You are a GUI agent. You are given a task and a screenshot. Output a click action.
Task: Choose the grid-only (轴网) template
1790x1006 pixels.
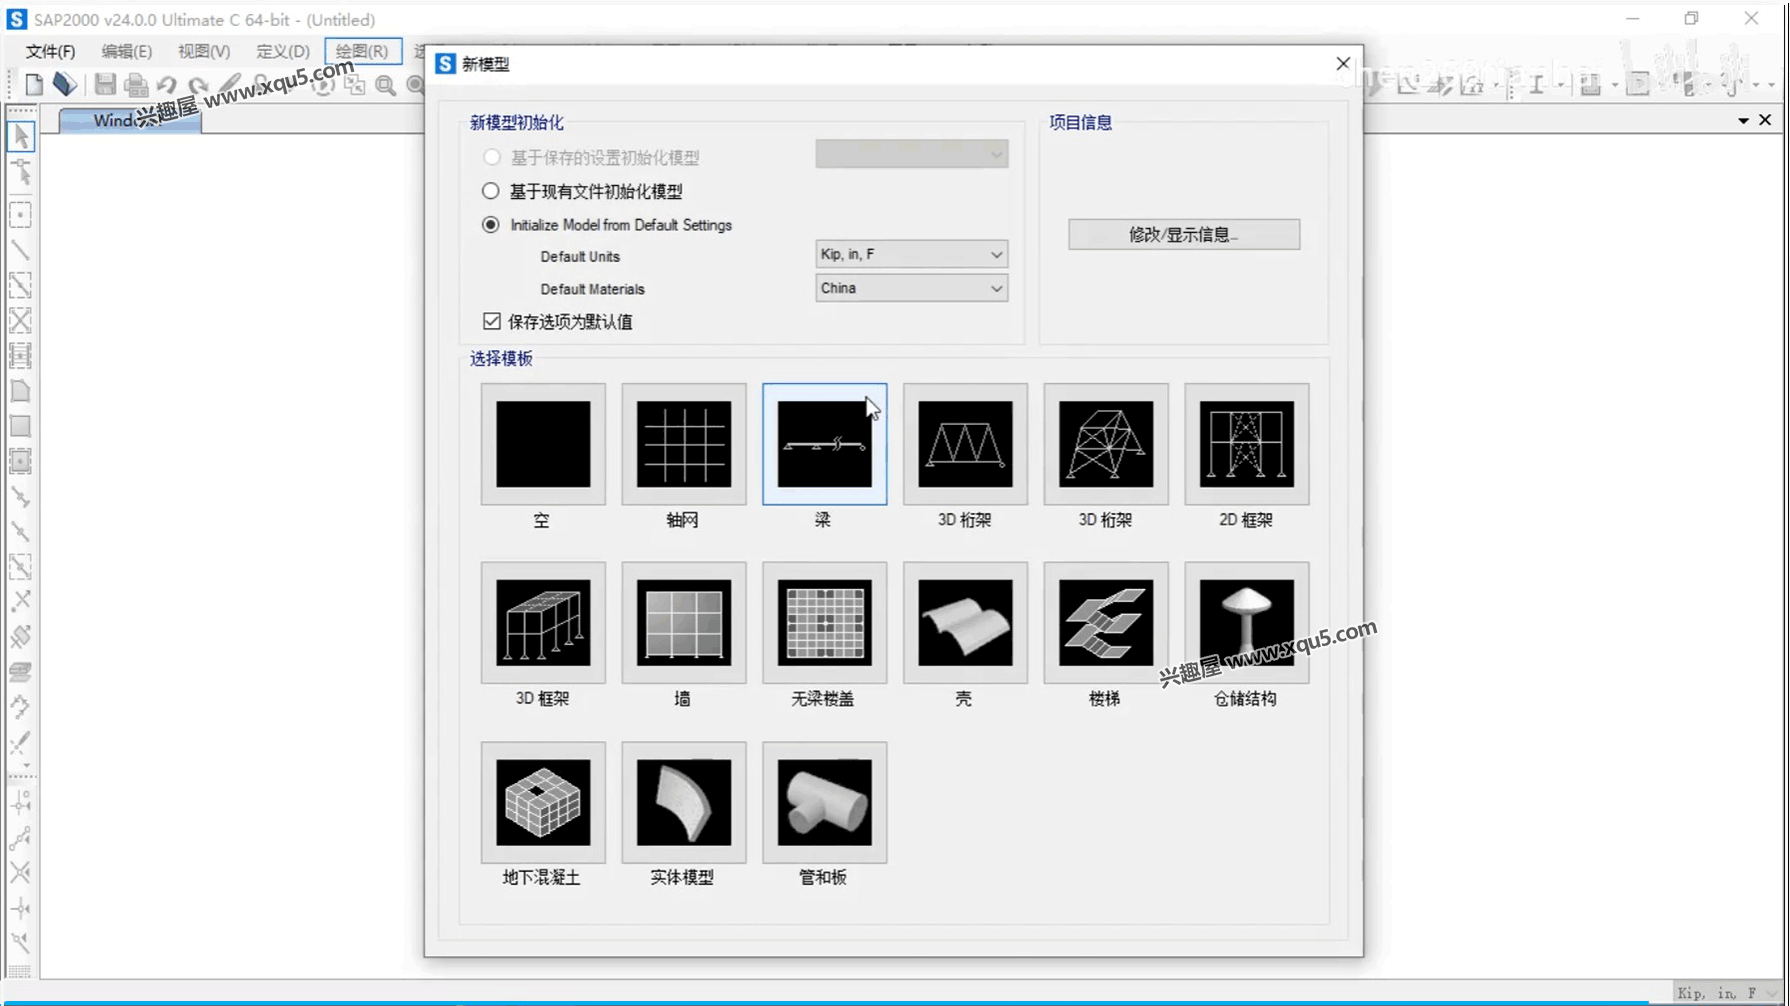pyautogui.click(x=684, y=444)
